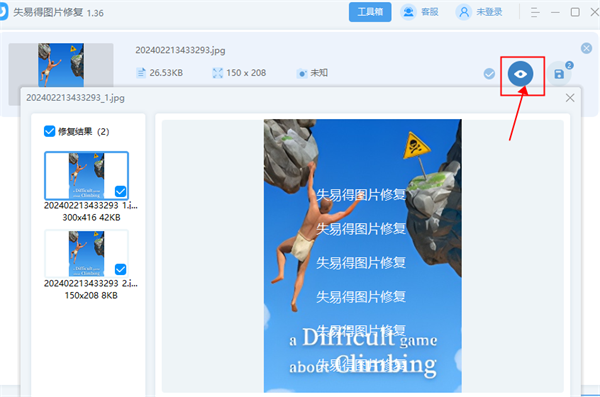Click the 202402213433293 2.j... filename label
Image resolution: width=600 pixels, height=397 pixels.
pyautogui.click(x=91, y=283)
